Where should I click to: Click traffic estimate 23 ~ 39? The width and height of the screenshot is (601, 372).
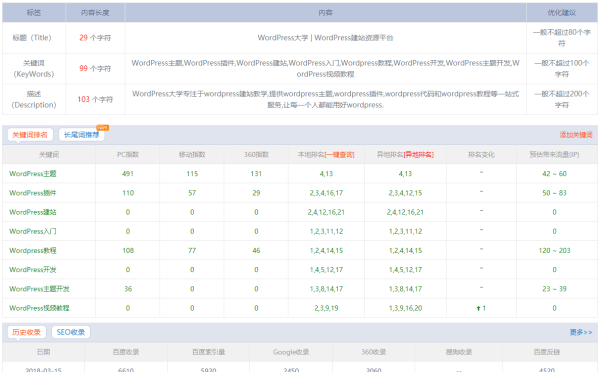point(554,289)
